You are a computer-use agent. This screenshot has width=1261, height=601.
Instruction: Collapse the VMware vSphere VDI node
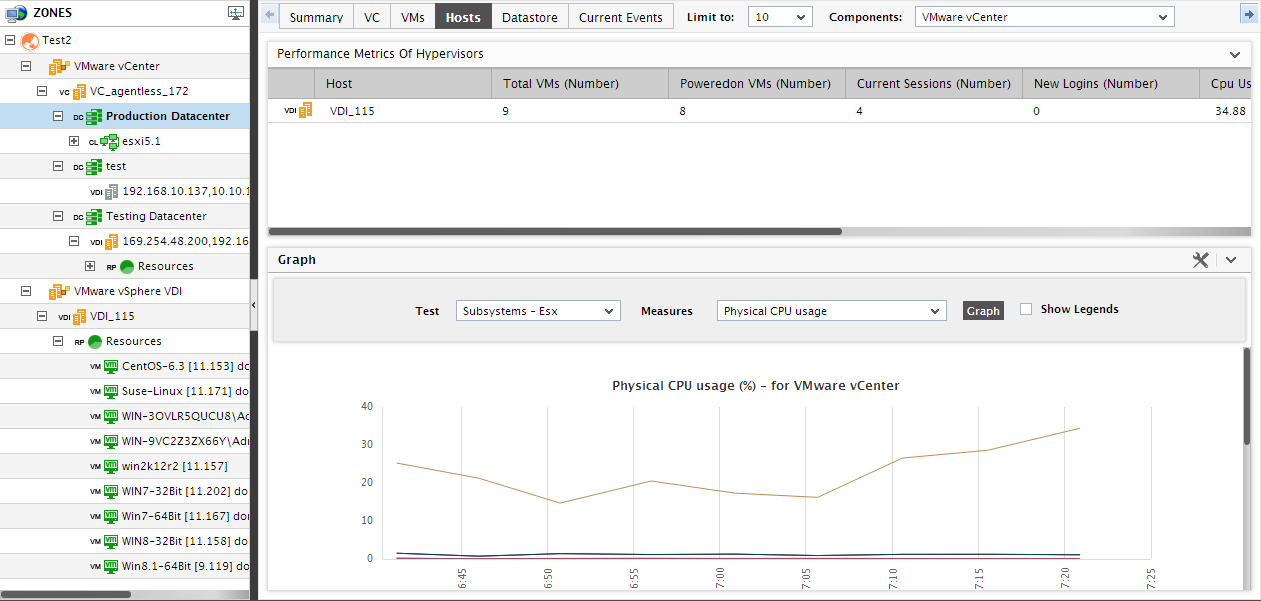tap(26, 291)
